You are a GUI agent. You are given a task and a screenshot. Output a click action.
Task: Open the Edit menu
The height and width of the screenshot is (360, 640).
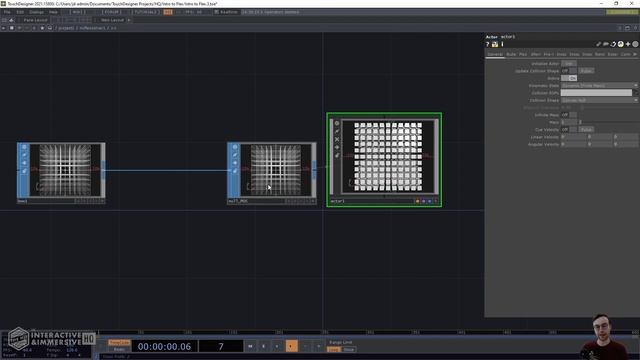20,12
